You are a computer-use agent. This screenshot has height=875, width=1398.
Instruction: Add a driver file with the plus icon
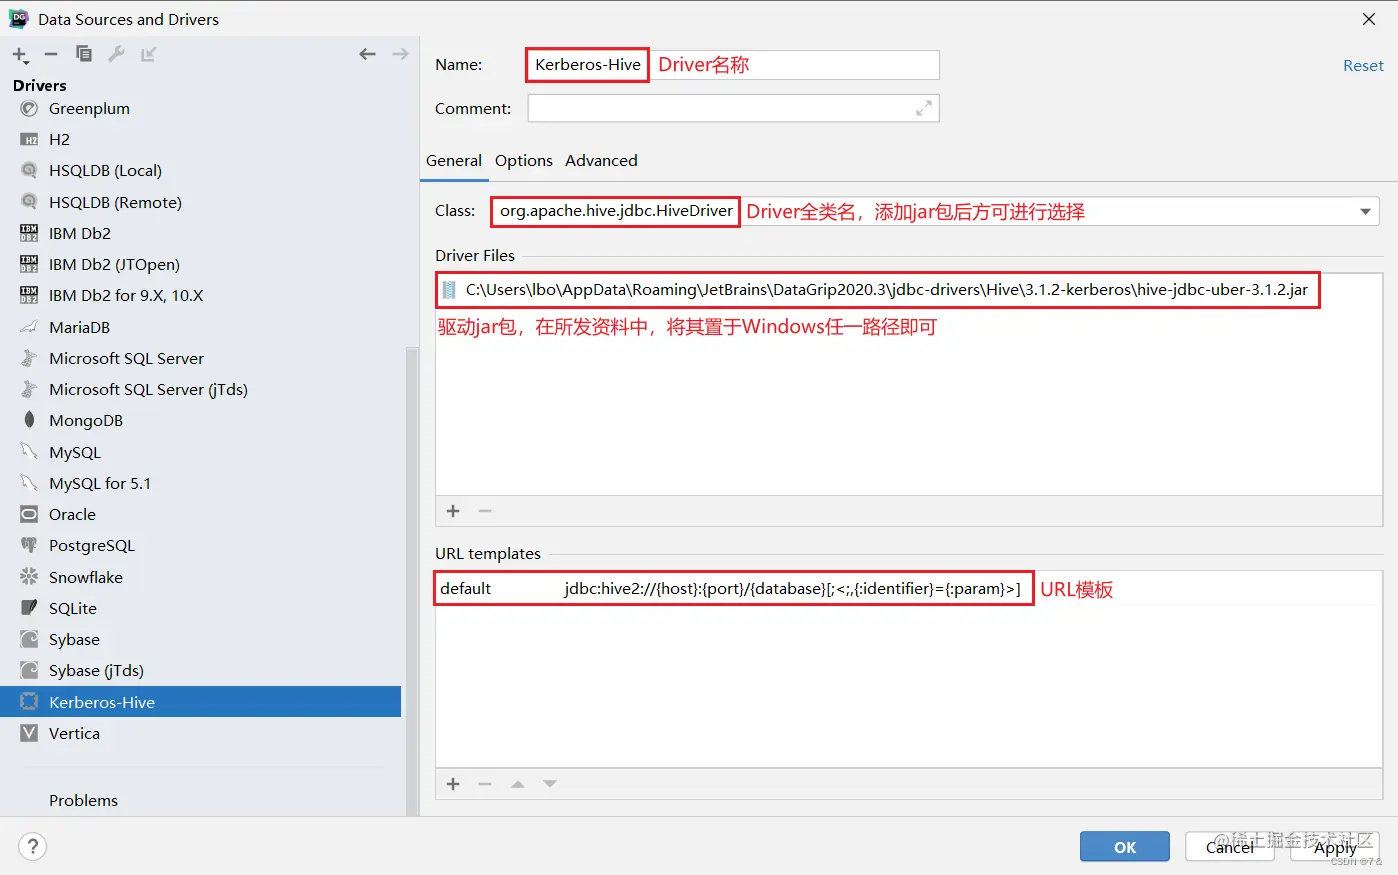[x=453, y=511]
